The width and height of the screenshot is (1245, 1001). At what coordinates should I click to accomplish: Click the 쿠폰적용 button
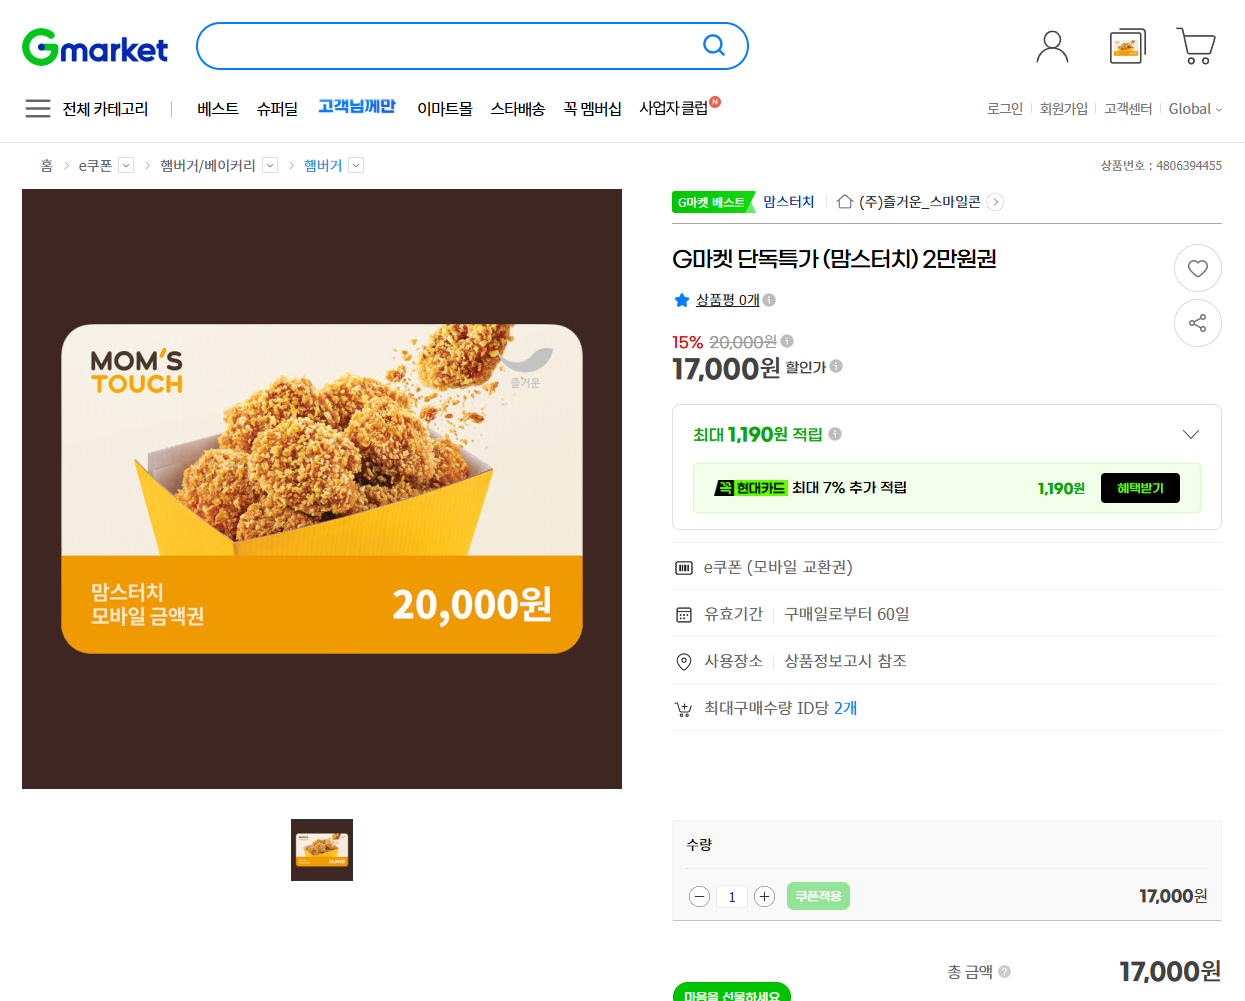point(818,896)
